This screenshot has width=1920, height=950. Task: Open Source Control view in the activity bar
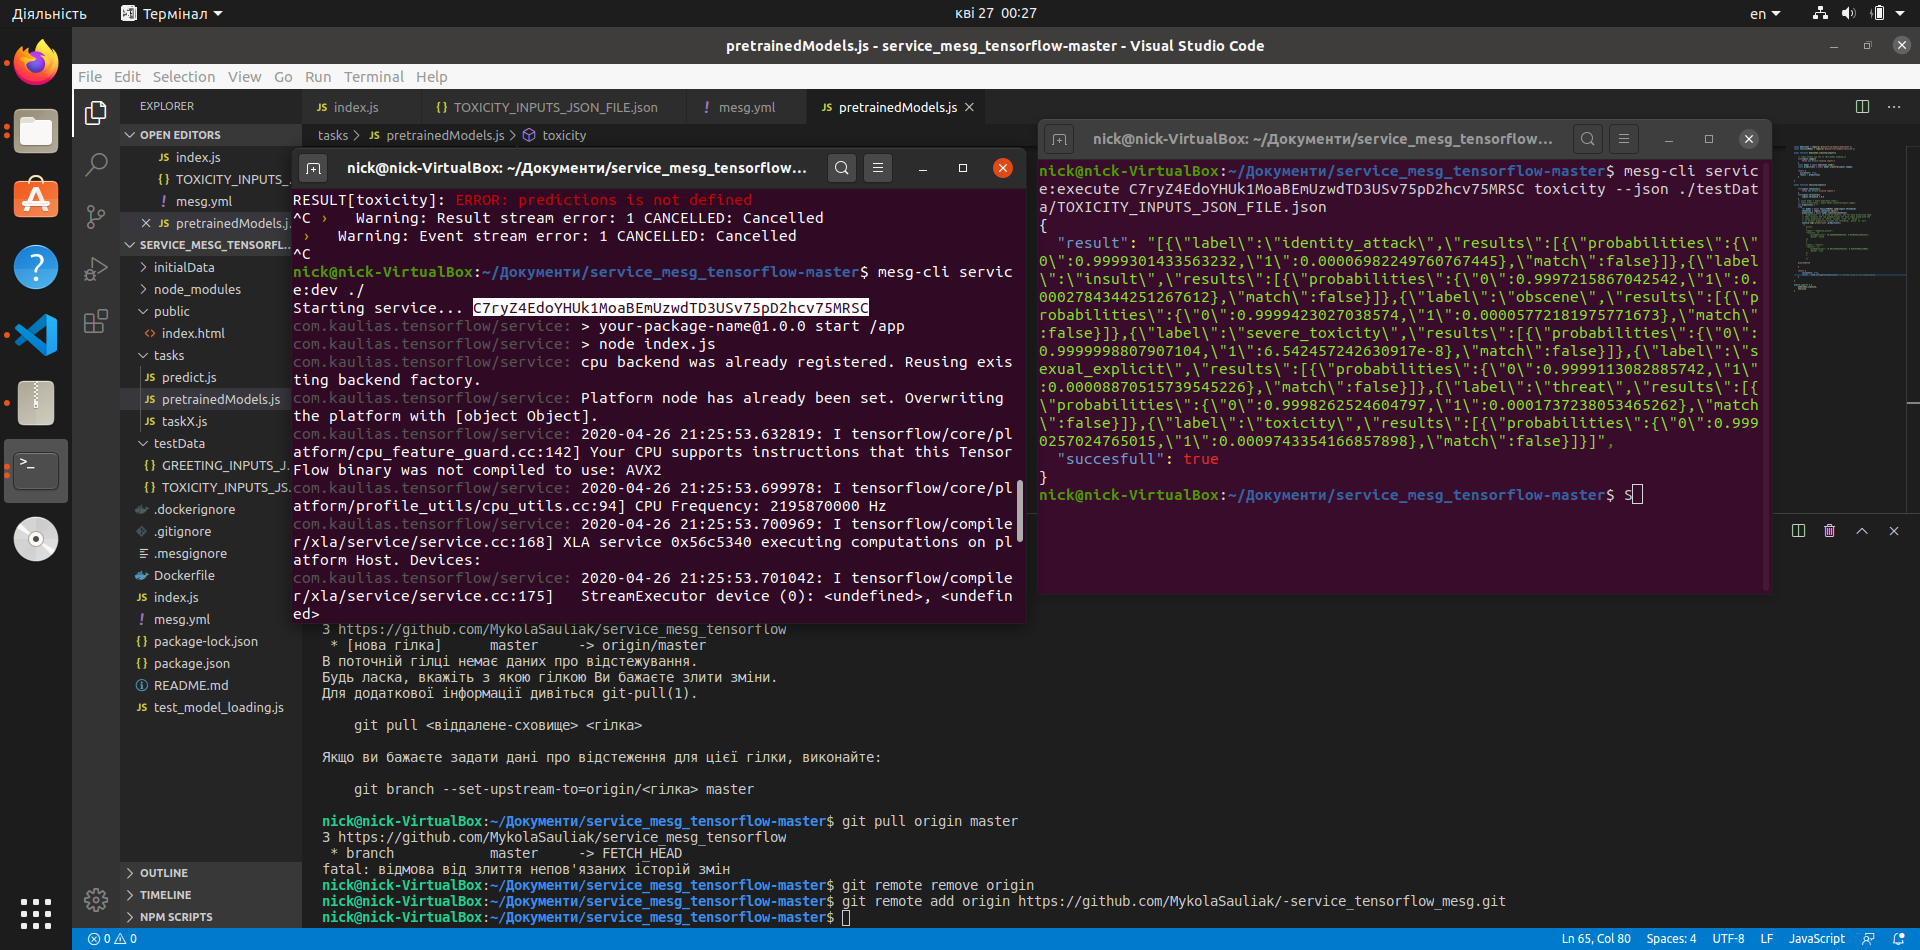click(x=96, y=216)
